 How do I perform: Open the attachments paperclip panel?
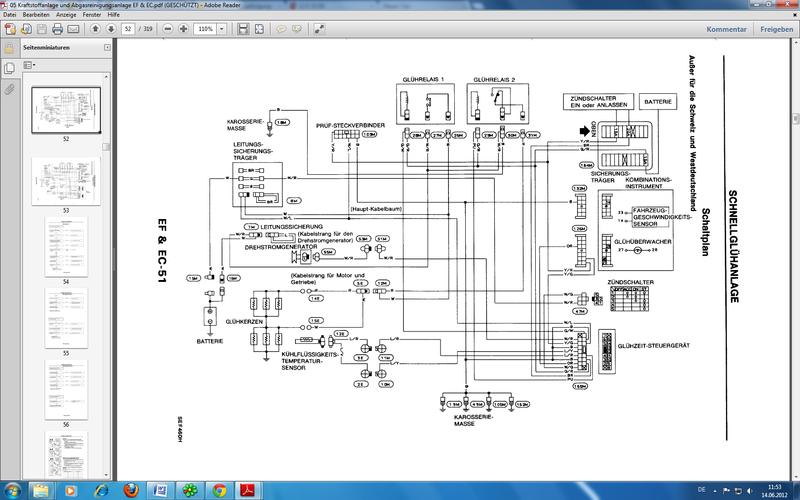click(9, 89)
